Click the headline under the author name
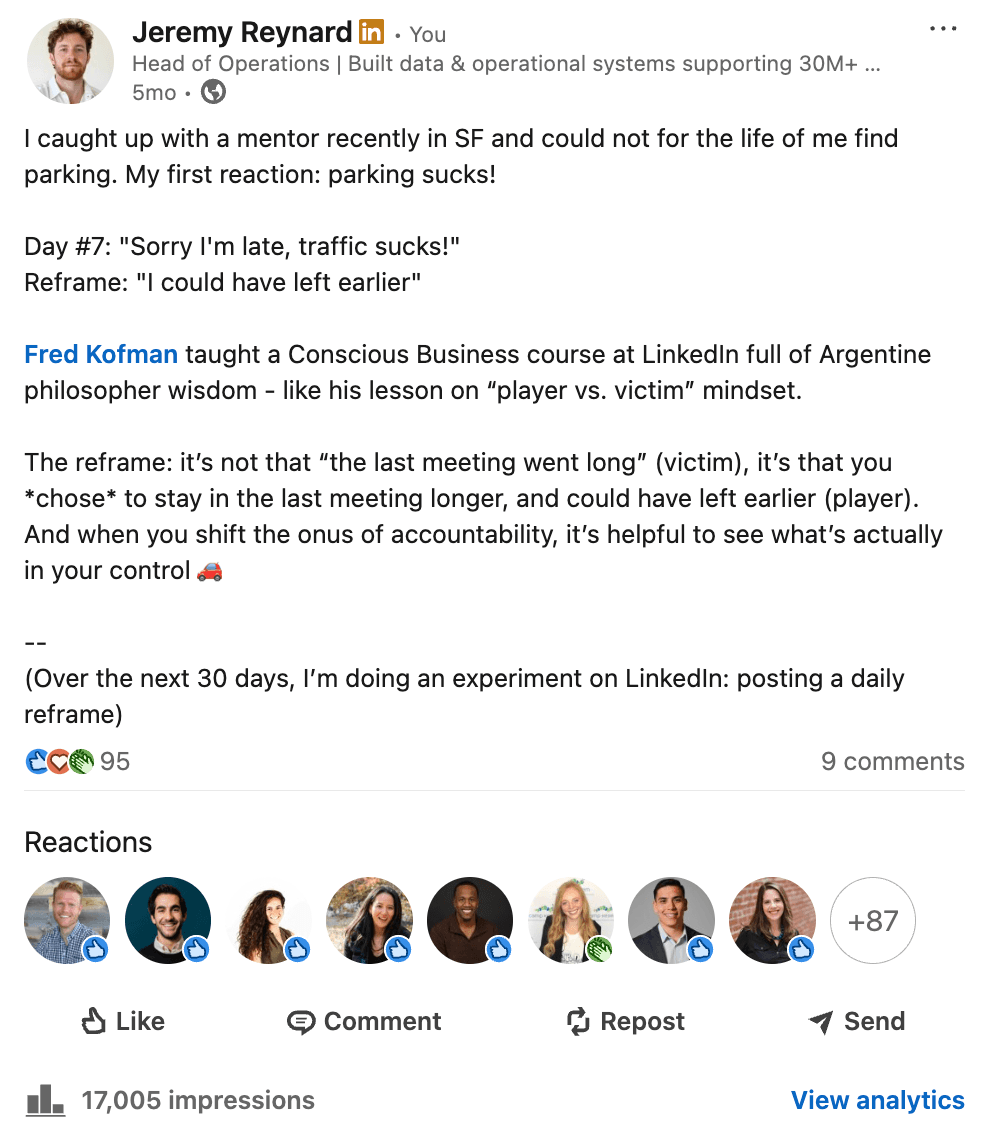Image resolution: width=990 pixels, height=1136 pixels. click(505, 64)
